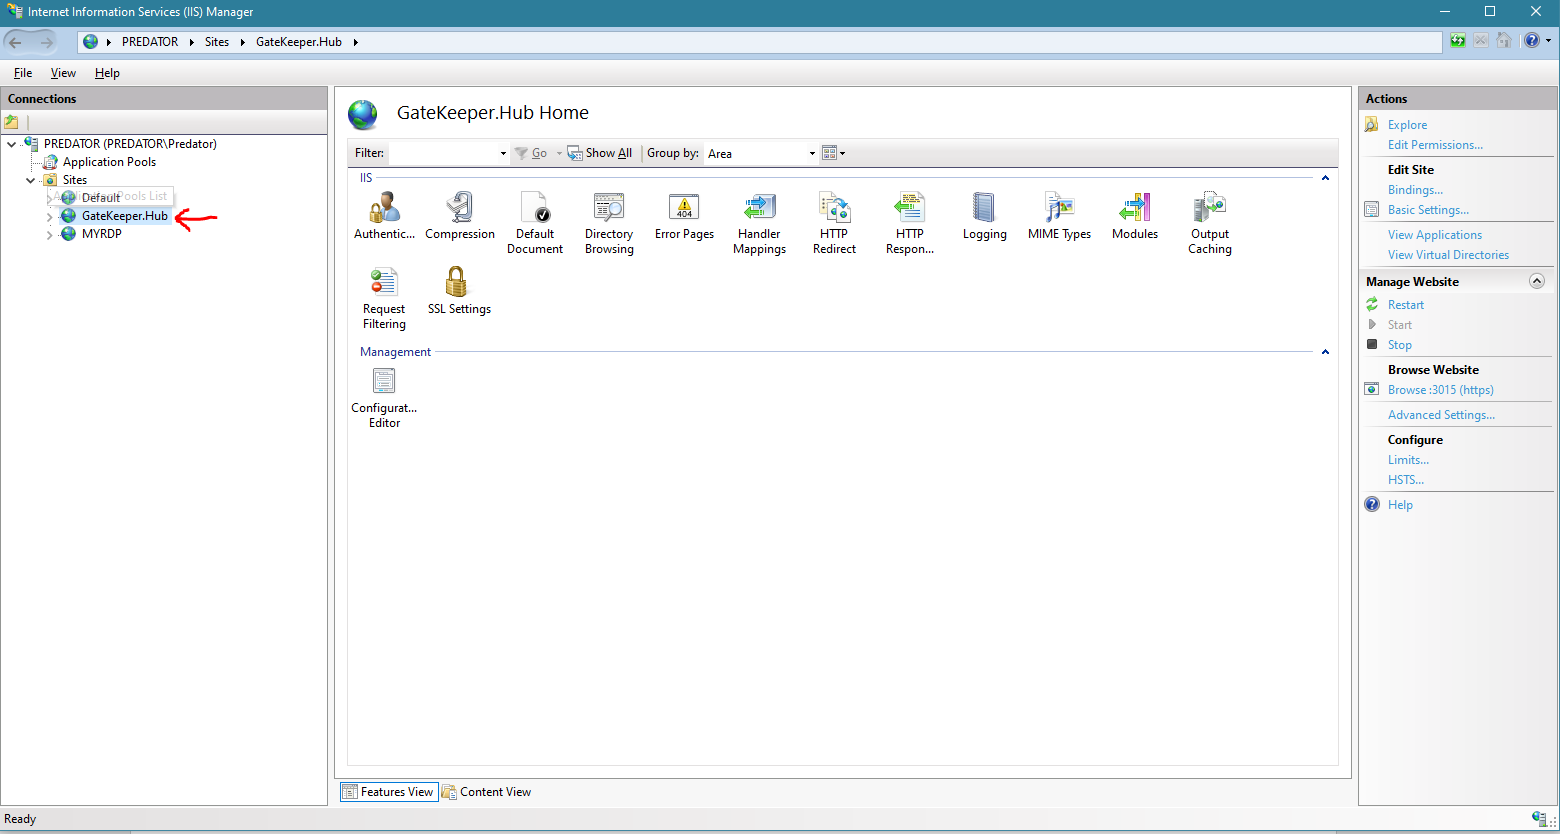
Task: Click the Bindings link
Action: [1415, 190]
